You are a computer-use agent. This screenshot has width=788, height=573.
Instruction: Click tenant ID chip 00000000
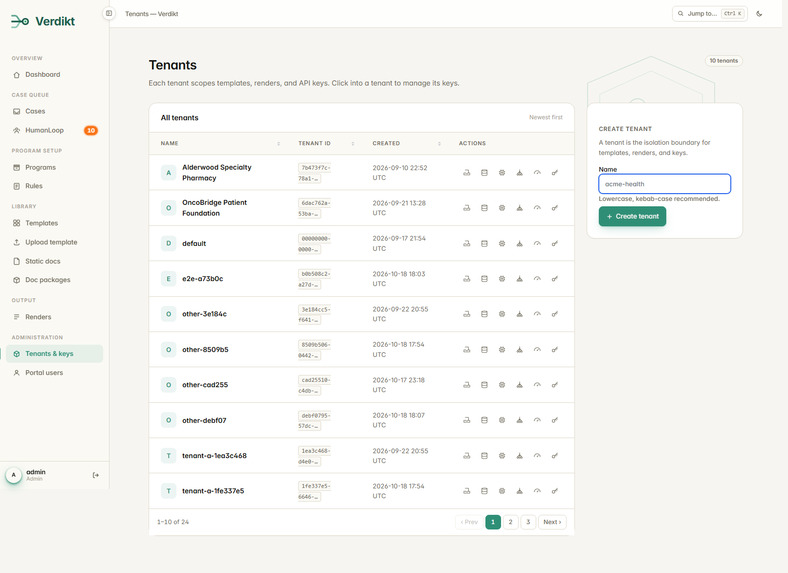314,244
